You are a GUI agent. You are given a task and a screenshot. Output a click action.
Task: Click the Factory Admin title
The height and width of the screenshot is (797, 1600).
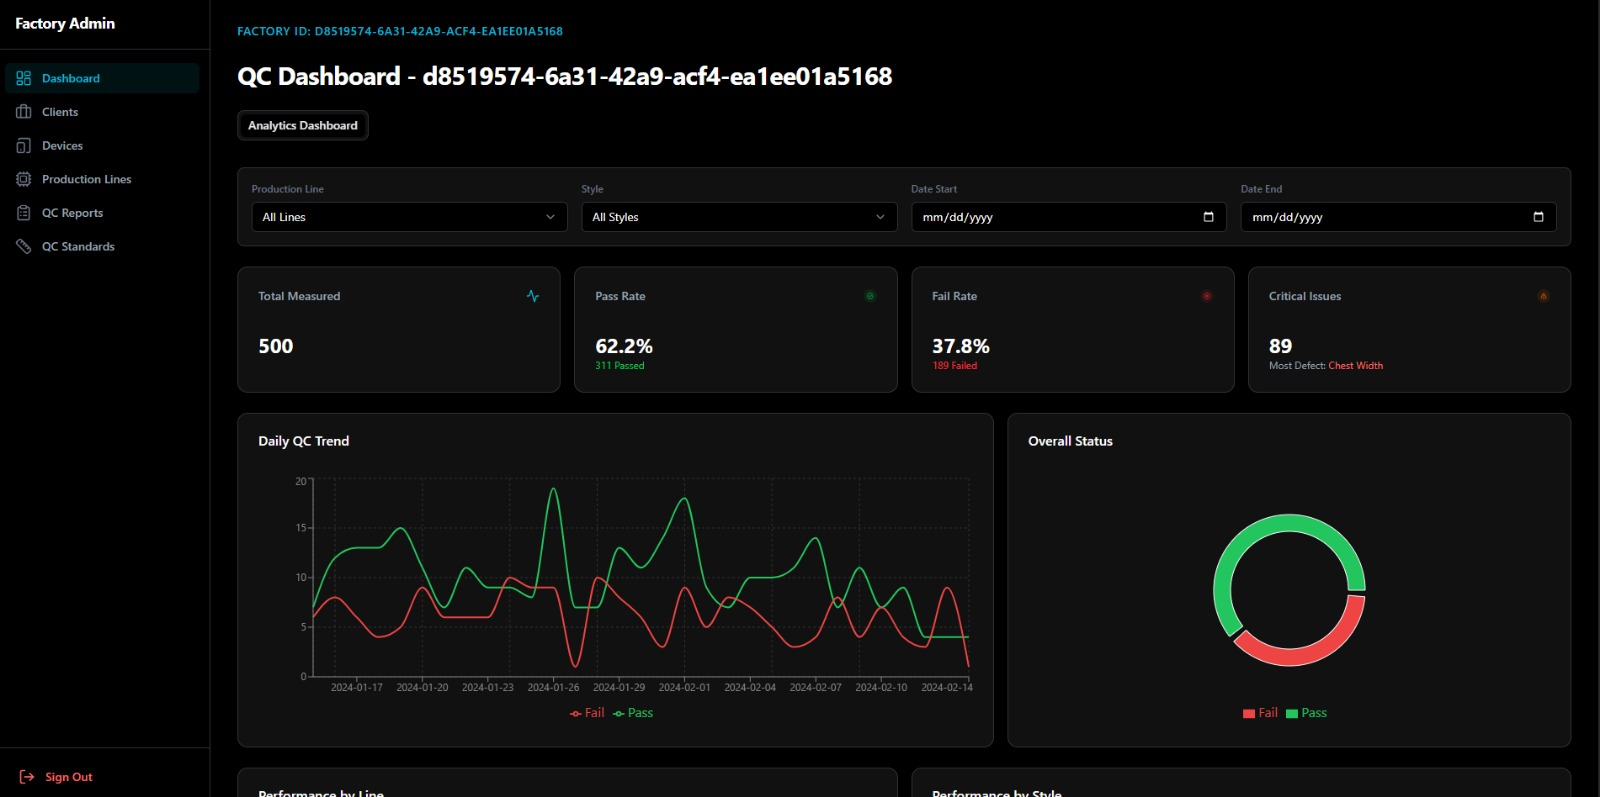pyautogui.click(x=65, y=23)
